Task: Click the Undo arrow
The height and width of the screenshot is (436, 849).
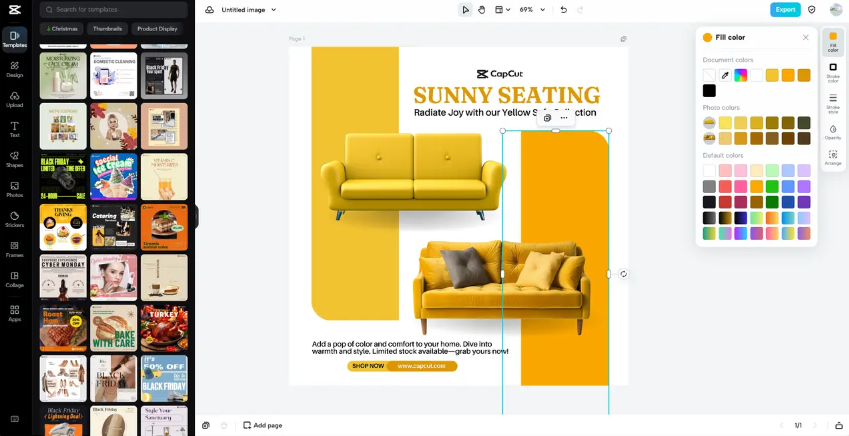Action: pos(564,10)
